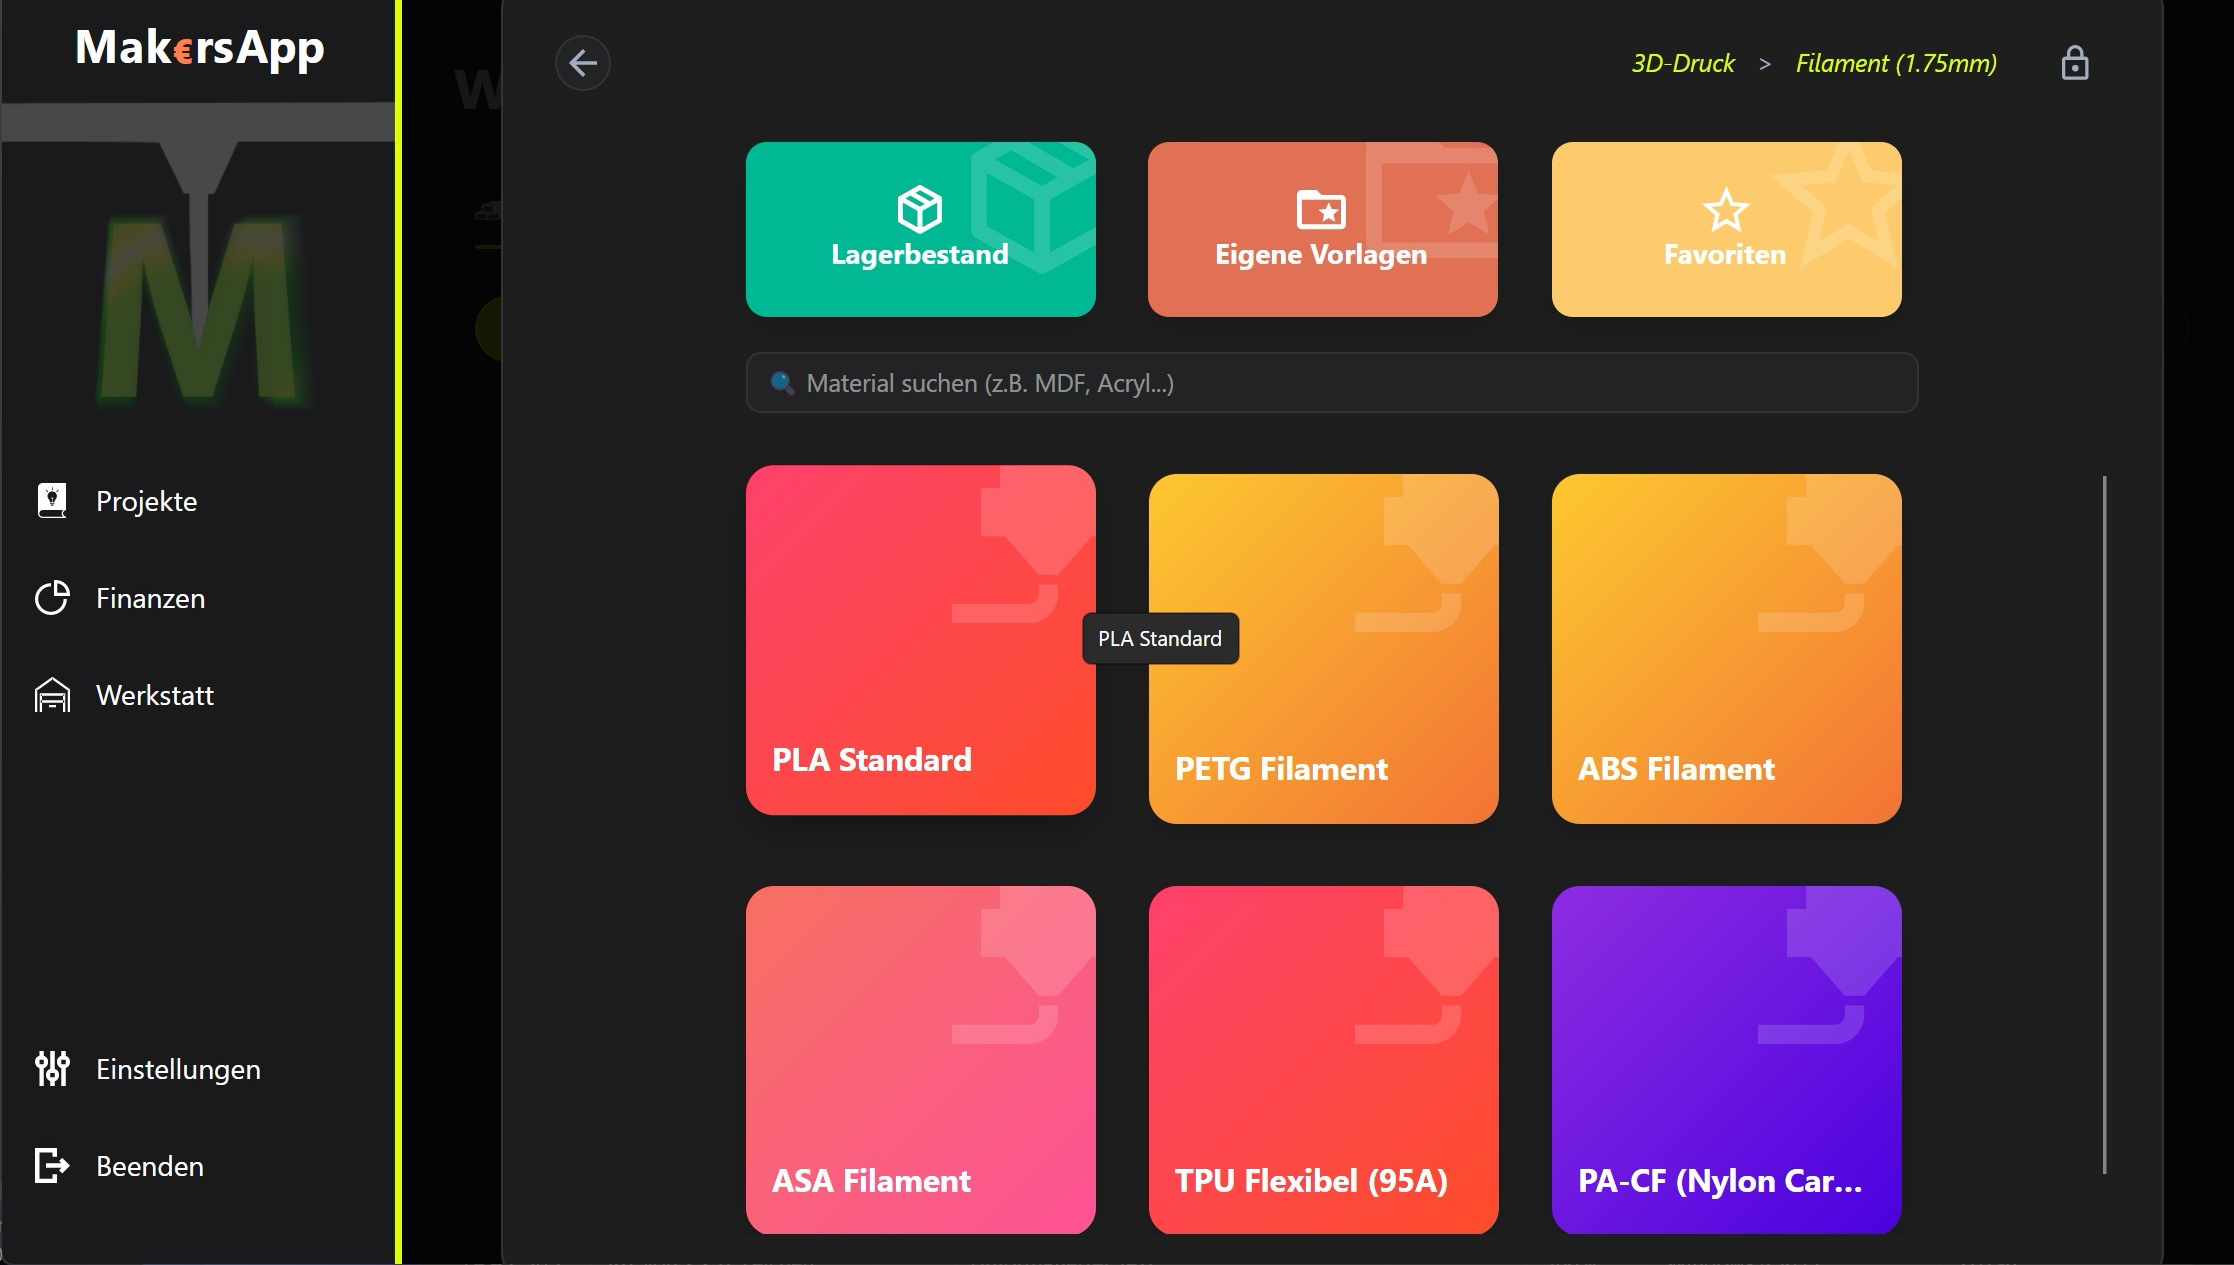Viewport: 2234px width, 1265px height.
Task: Click the Projekte sidebar icon
Action: [x=52, y=500]
